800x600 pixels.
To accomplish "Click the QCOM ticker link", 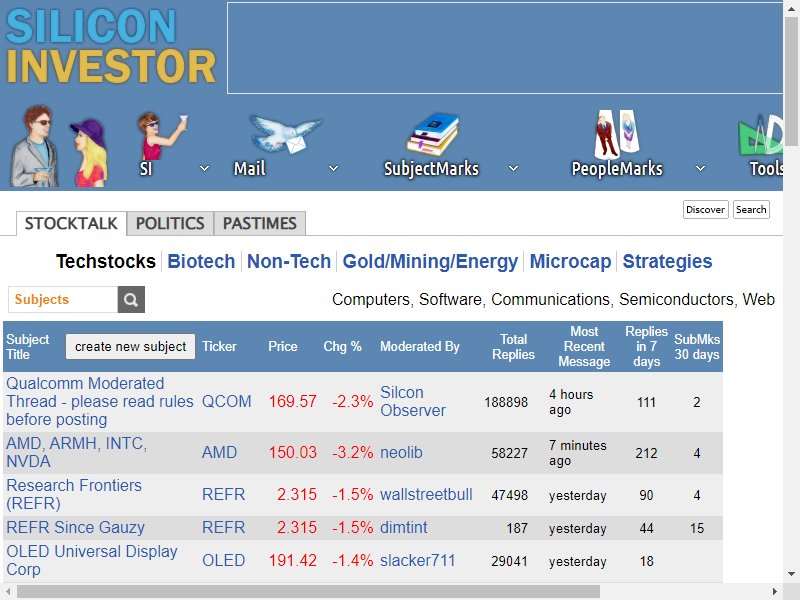I will [227, 402].
